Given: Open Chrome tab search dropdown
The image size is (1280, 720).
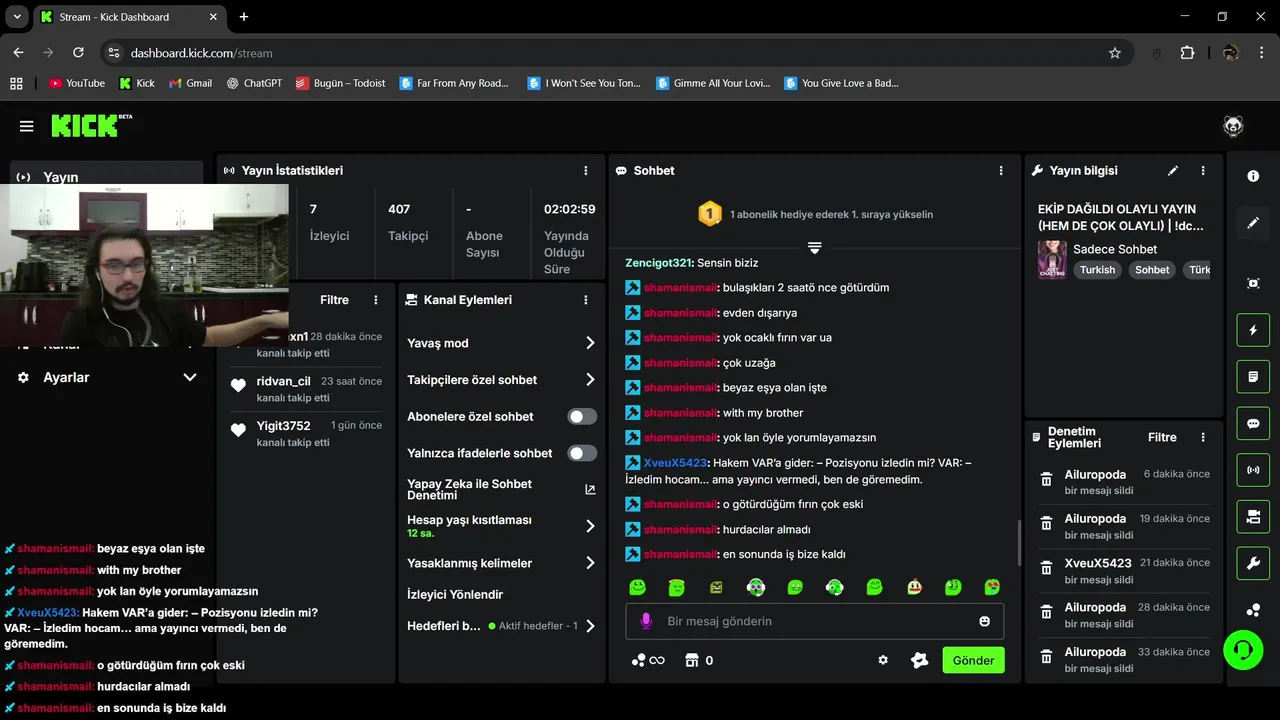Looking at the screenshot, I should tap(17, 17).
